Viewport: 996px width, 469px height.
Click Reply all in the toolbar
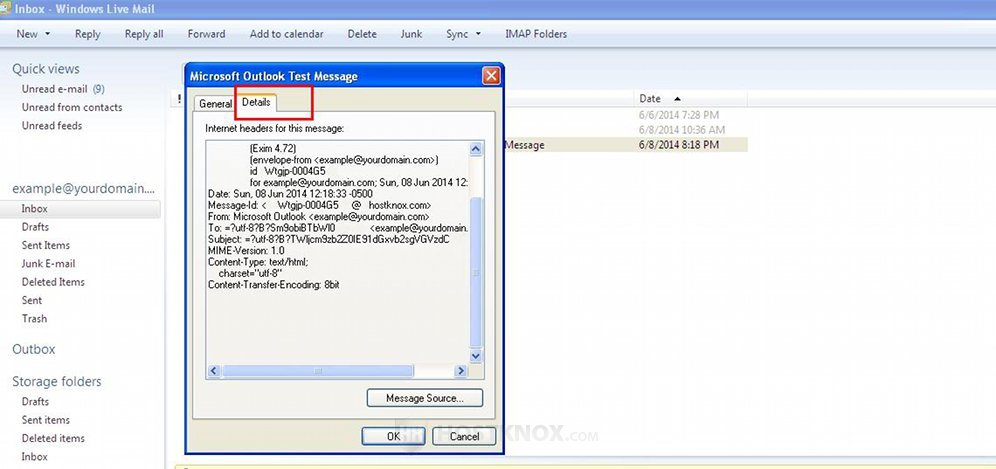pyautogui.click(x=144, y=34)
